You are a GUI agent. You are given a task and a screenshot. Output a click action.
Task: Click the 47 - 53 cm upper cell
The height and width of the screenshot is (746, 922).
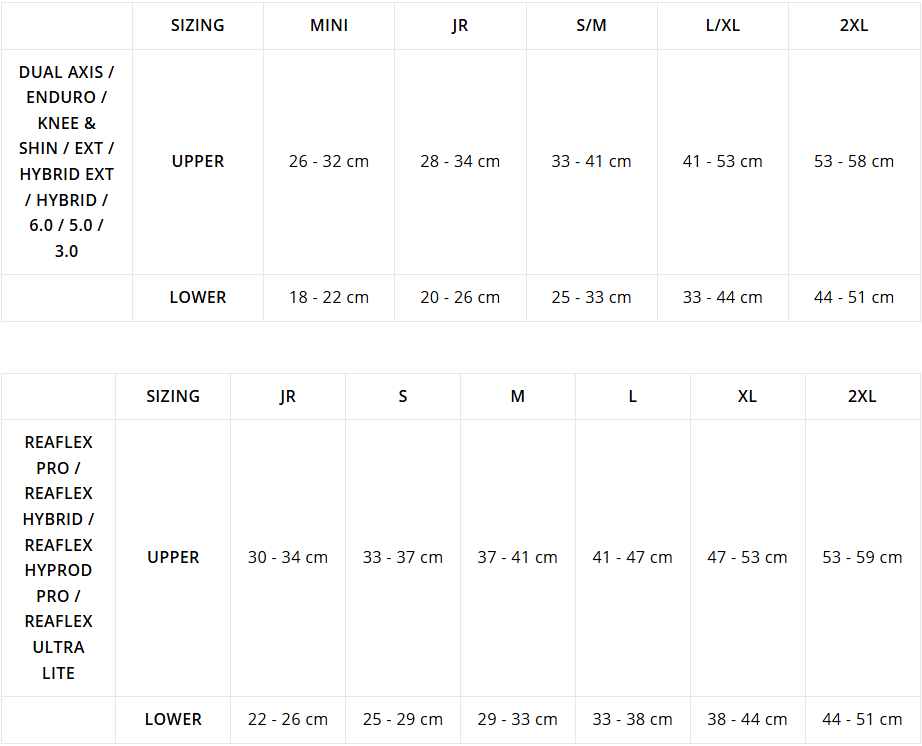[747, 557]
